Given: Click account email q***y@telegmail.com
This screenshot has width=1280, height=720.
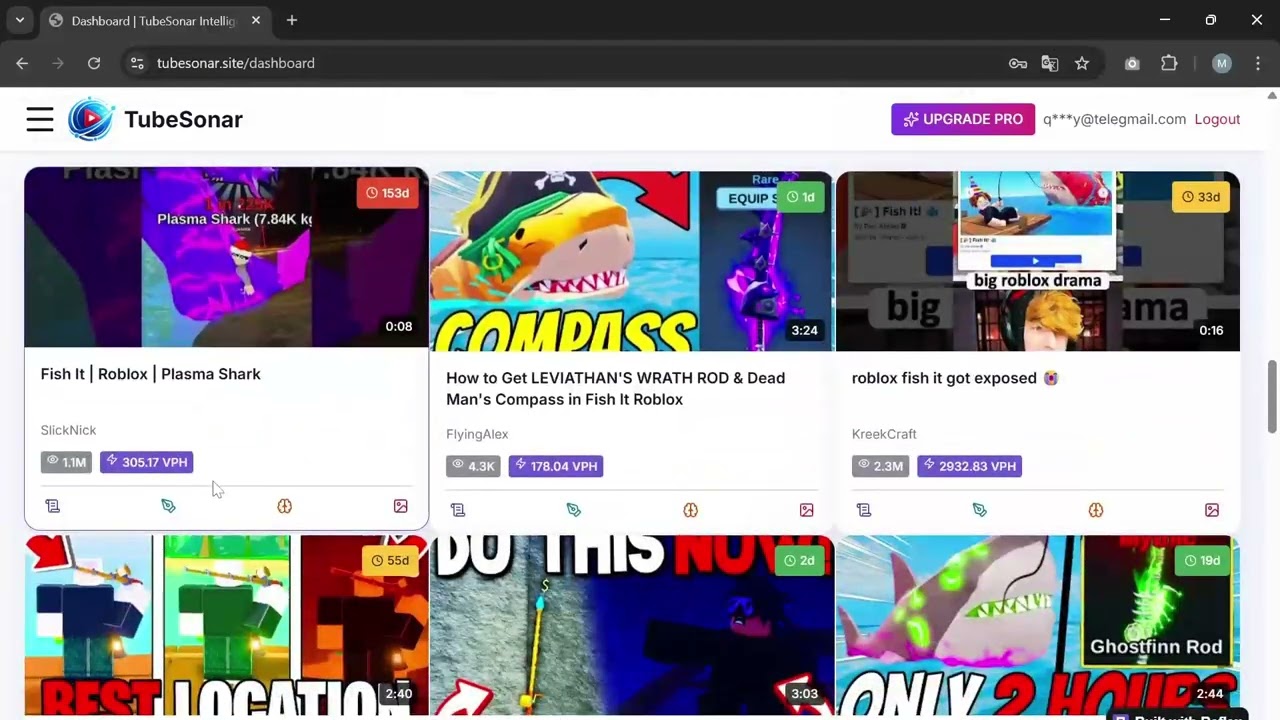Looking at the screenshot, I should tap(1114, 119).
